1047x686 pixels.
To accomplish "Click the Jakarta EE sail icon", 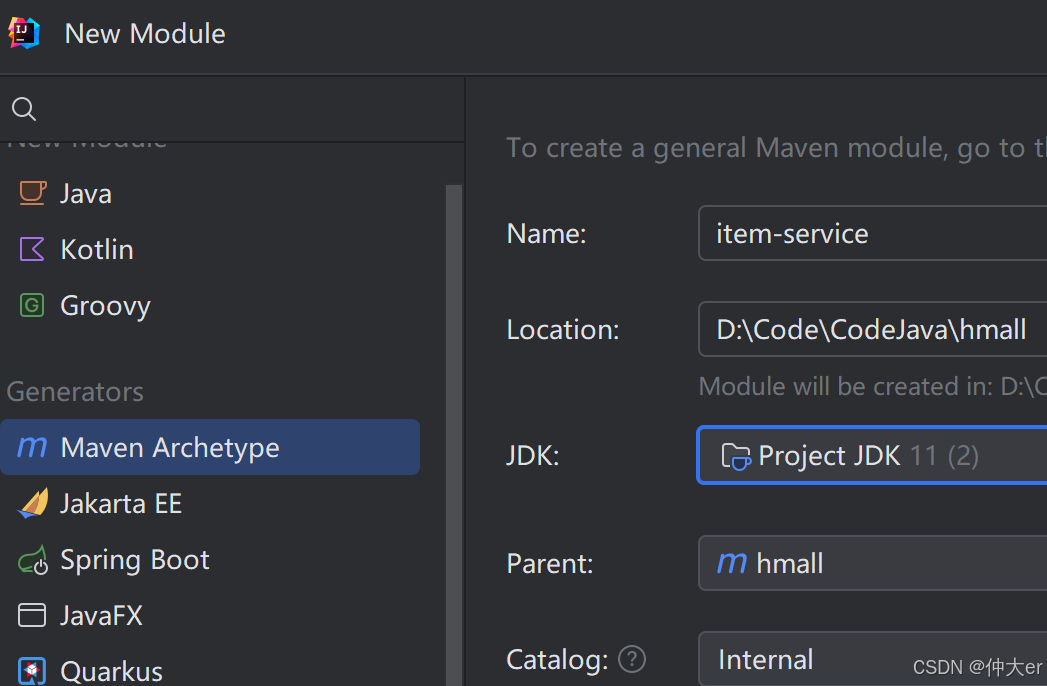I will pyautogui.click(x=33, y=503).
